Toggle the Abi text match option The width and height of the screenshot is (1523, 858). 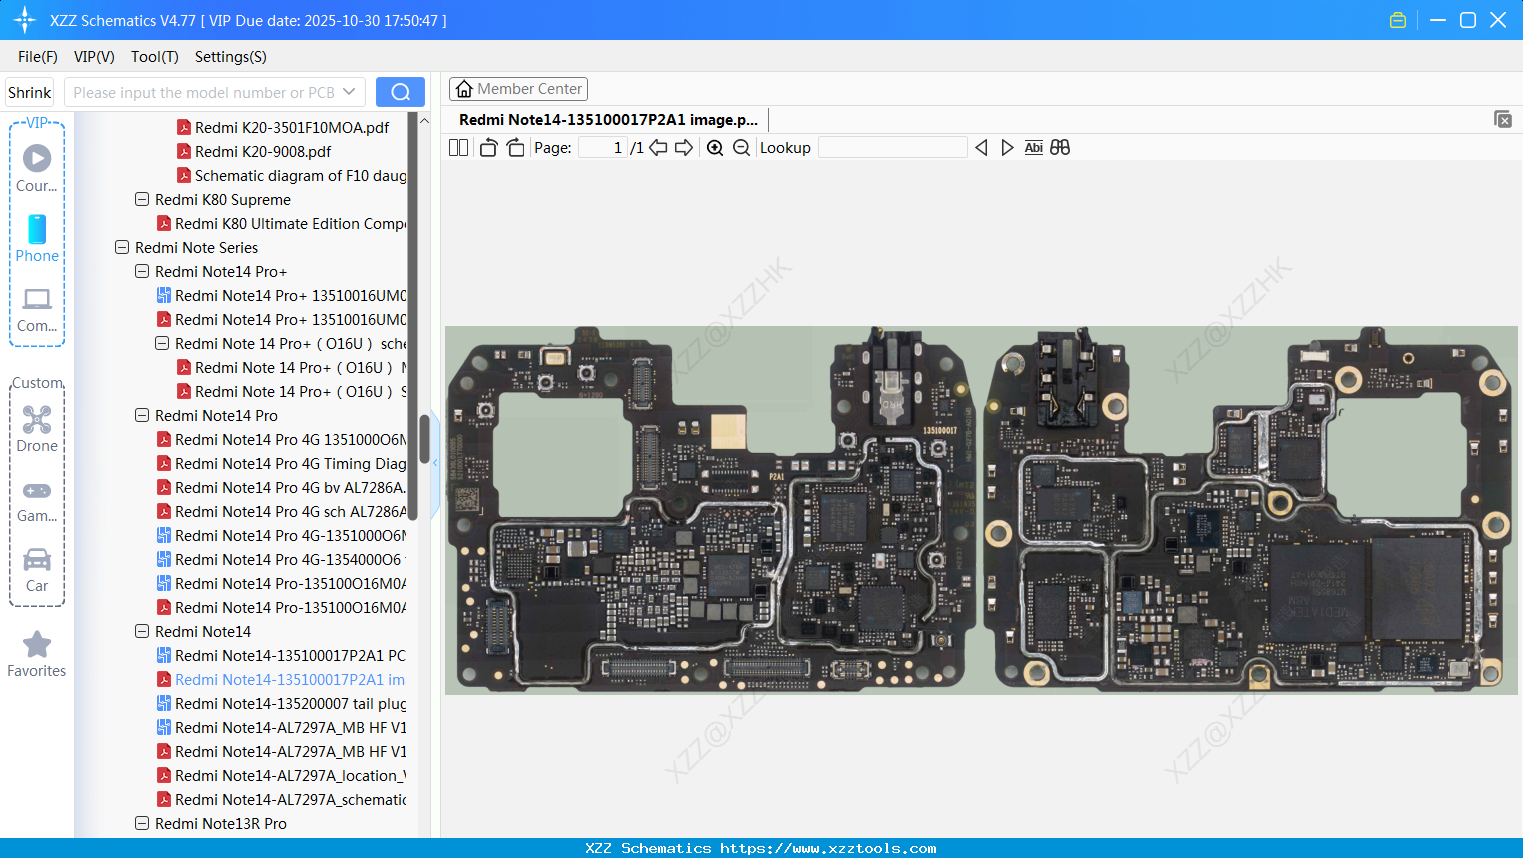(1033, 147)
